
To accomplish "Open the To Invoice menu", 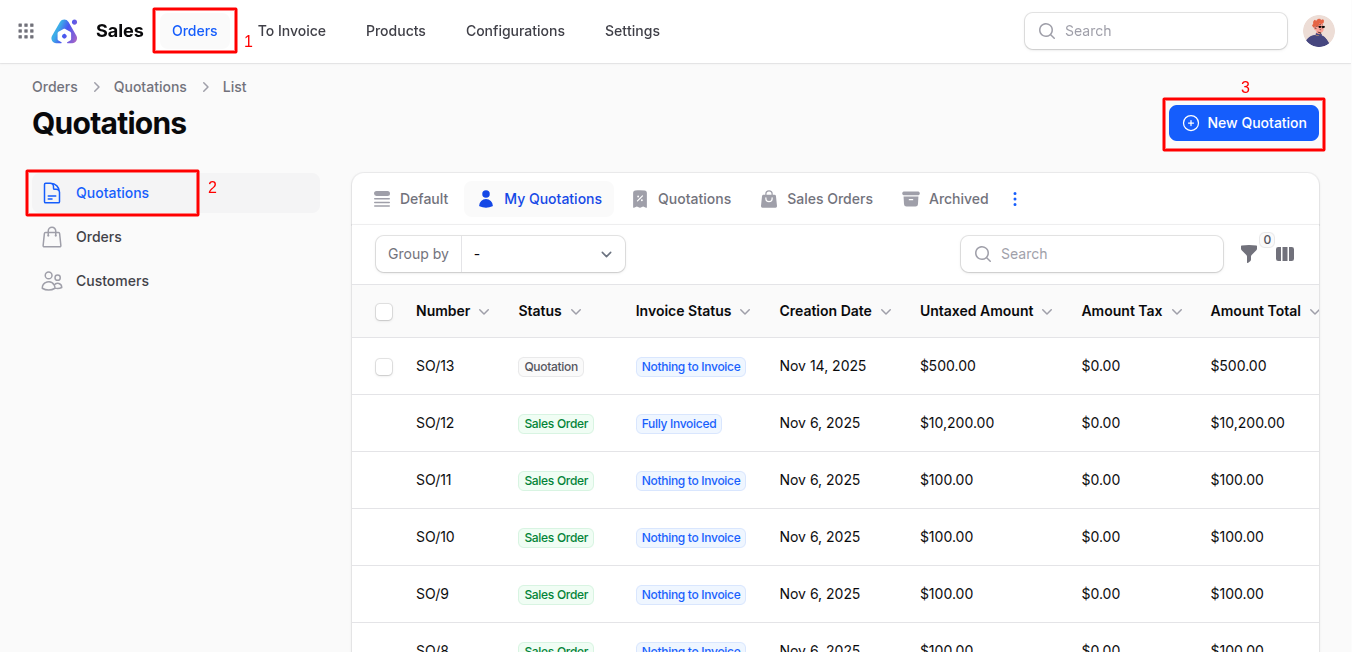I will coord(291,31).
